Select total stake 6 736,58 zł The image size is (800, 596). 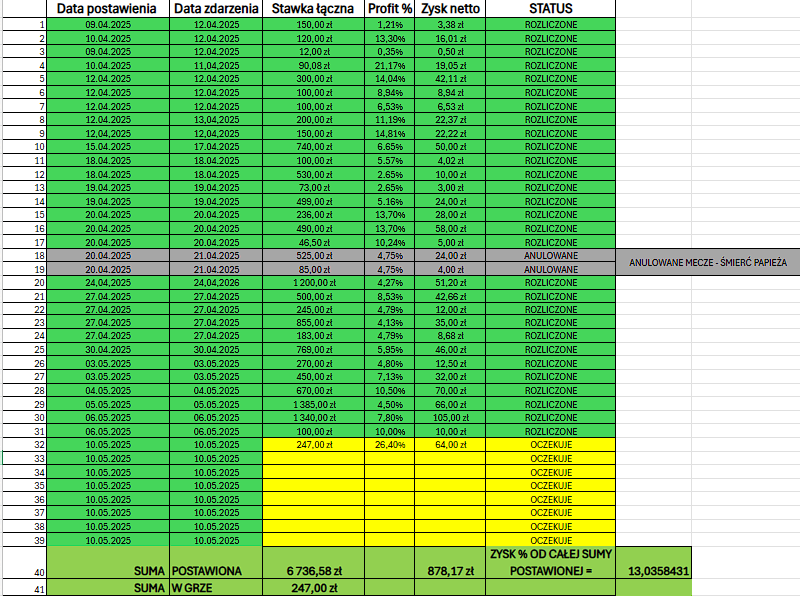[x=313, y=563]
